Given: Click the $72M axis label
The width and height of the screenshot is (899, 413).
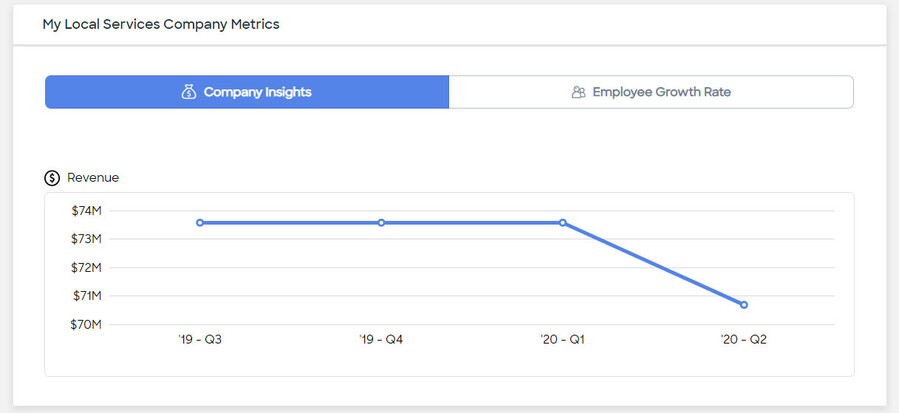Looking at the screenshot, I should click(87, 268).
